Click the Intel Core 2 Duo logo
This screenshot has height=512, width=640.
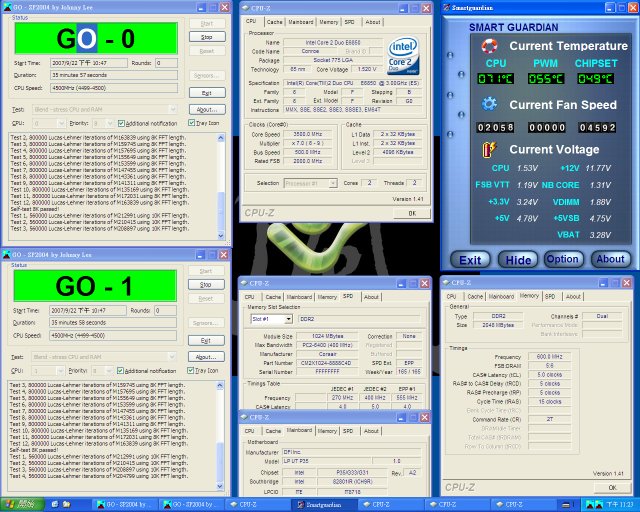click(x=403, y=56)
